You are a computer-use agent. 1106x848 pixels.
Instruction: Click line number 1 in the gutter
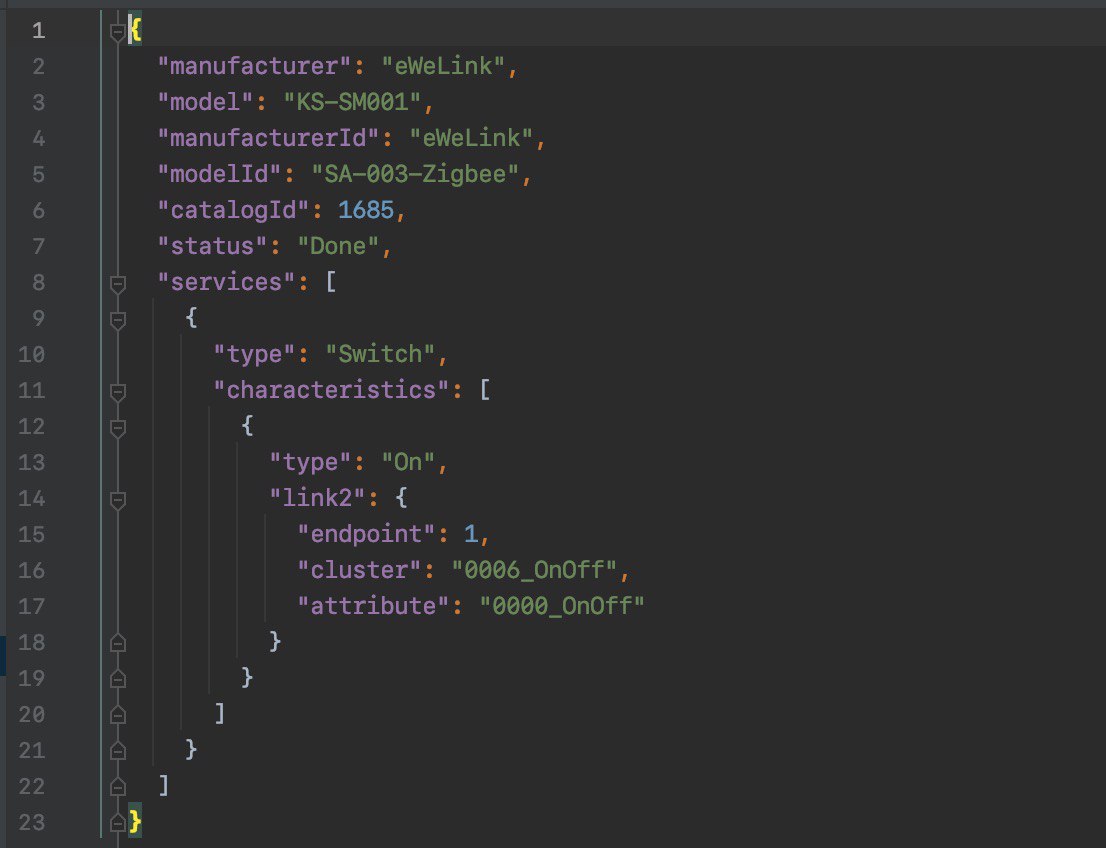click(x=38, y=30)
